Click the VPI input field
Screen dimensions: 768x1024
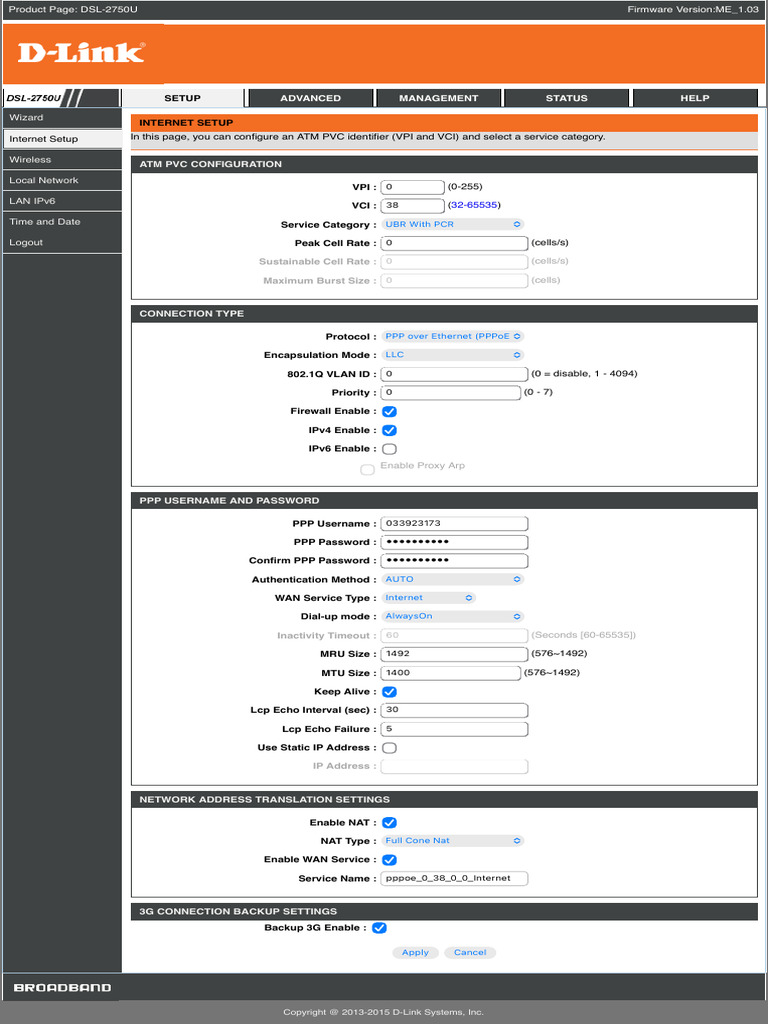click(x=413, y=187)
